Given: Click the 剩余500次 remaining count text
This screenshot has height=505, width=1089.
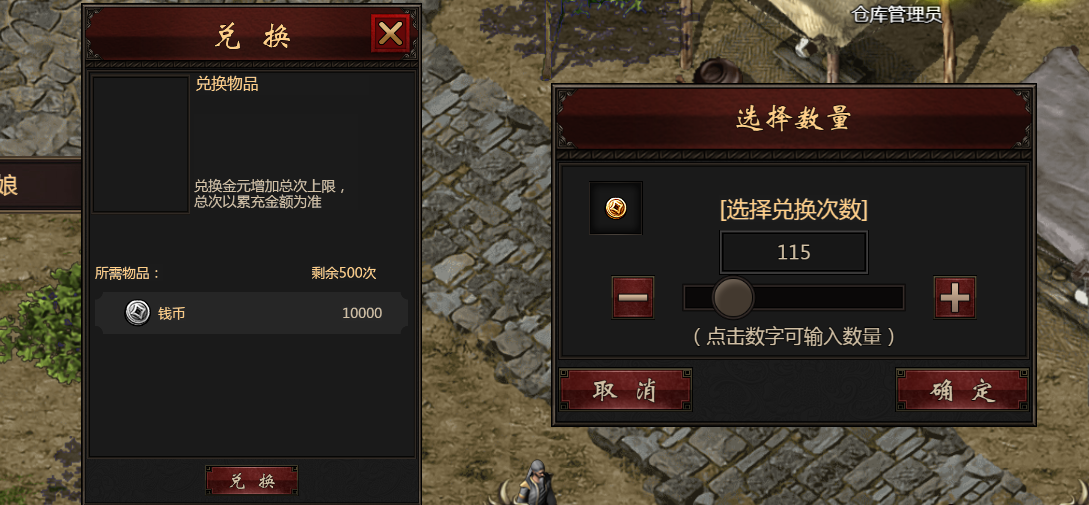Looking at the screenshot, I should (344, 273).
